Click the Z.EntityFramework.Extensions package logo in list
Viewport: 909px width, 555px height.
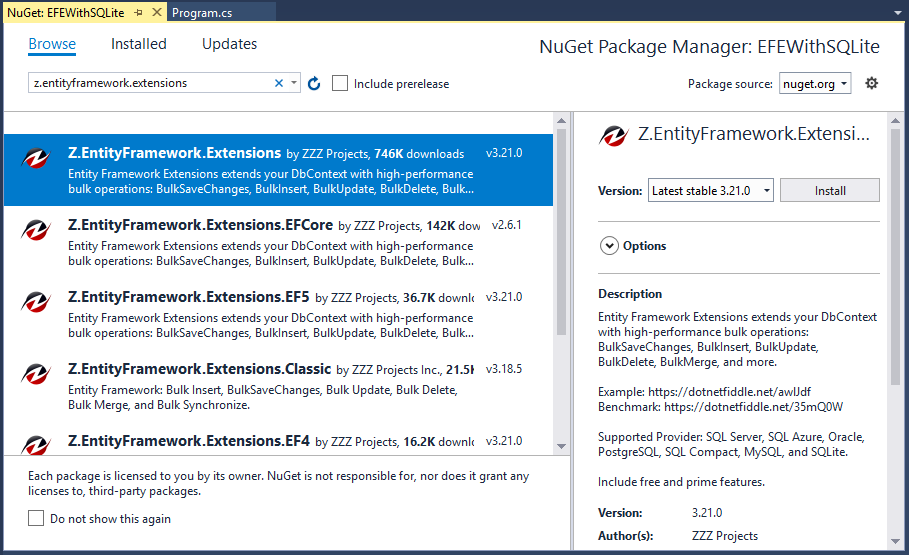tap(36, 158)
